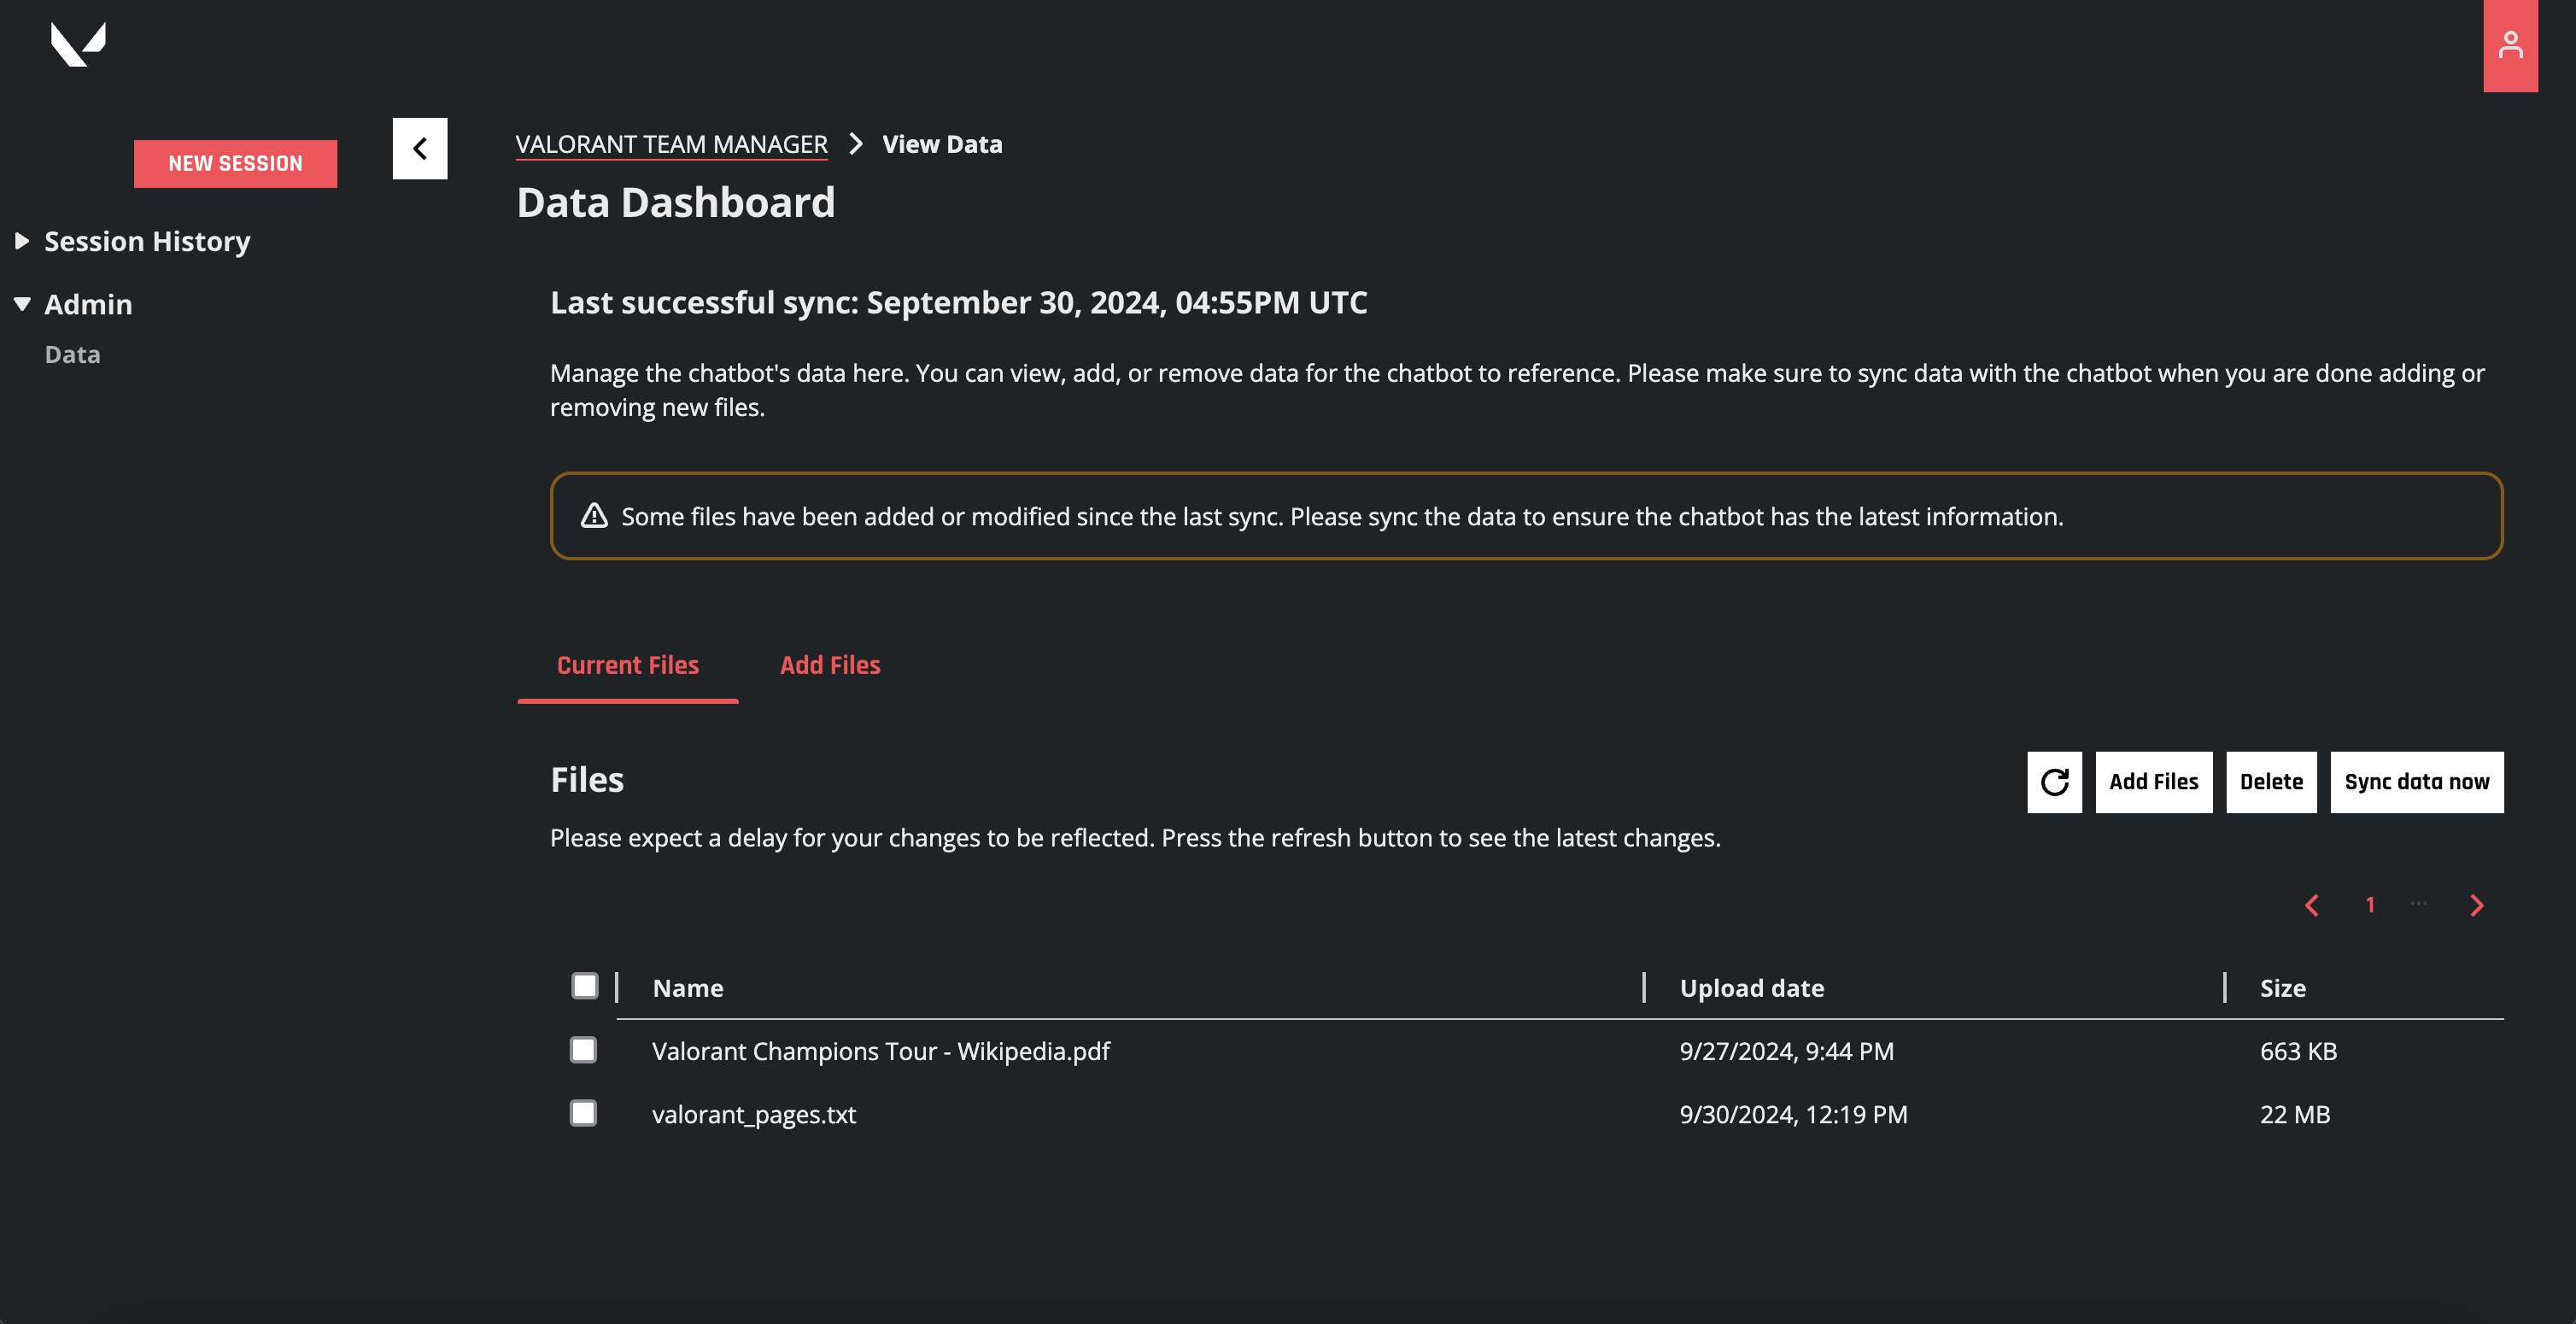Screen dimensions: 2576x1324
Task: Check the Valorant Champions Tour PDF checkbox
Action: click(x=583, y=1050)
